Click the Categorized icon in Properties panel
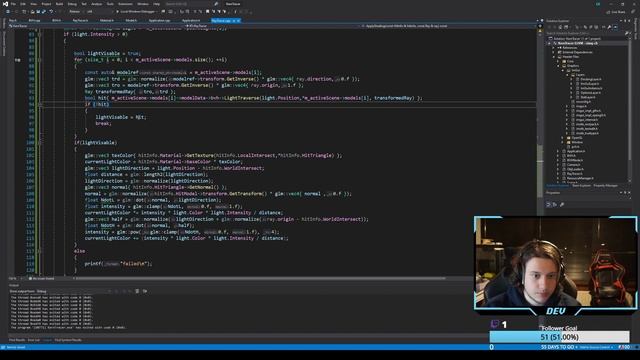 (x=548, y=204)
